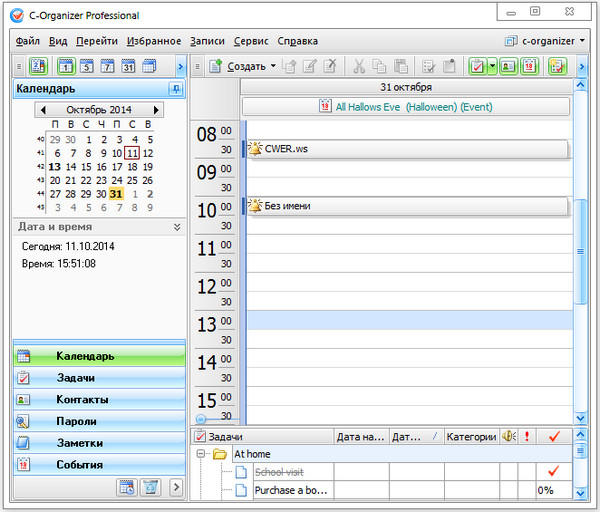Viewport: 600px width, 512px height.
Task: Go to next month in calendar
Action: (x=156, y=109)
